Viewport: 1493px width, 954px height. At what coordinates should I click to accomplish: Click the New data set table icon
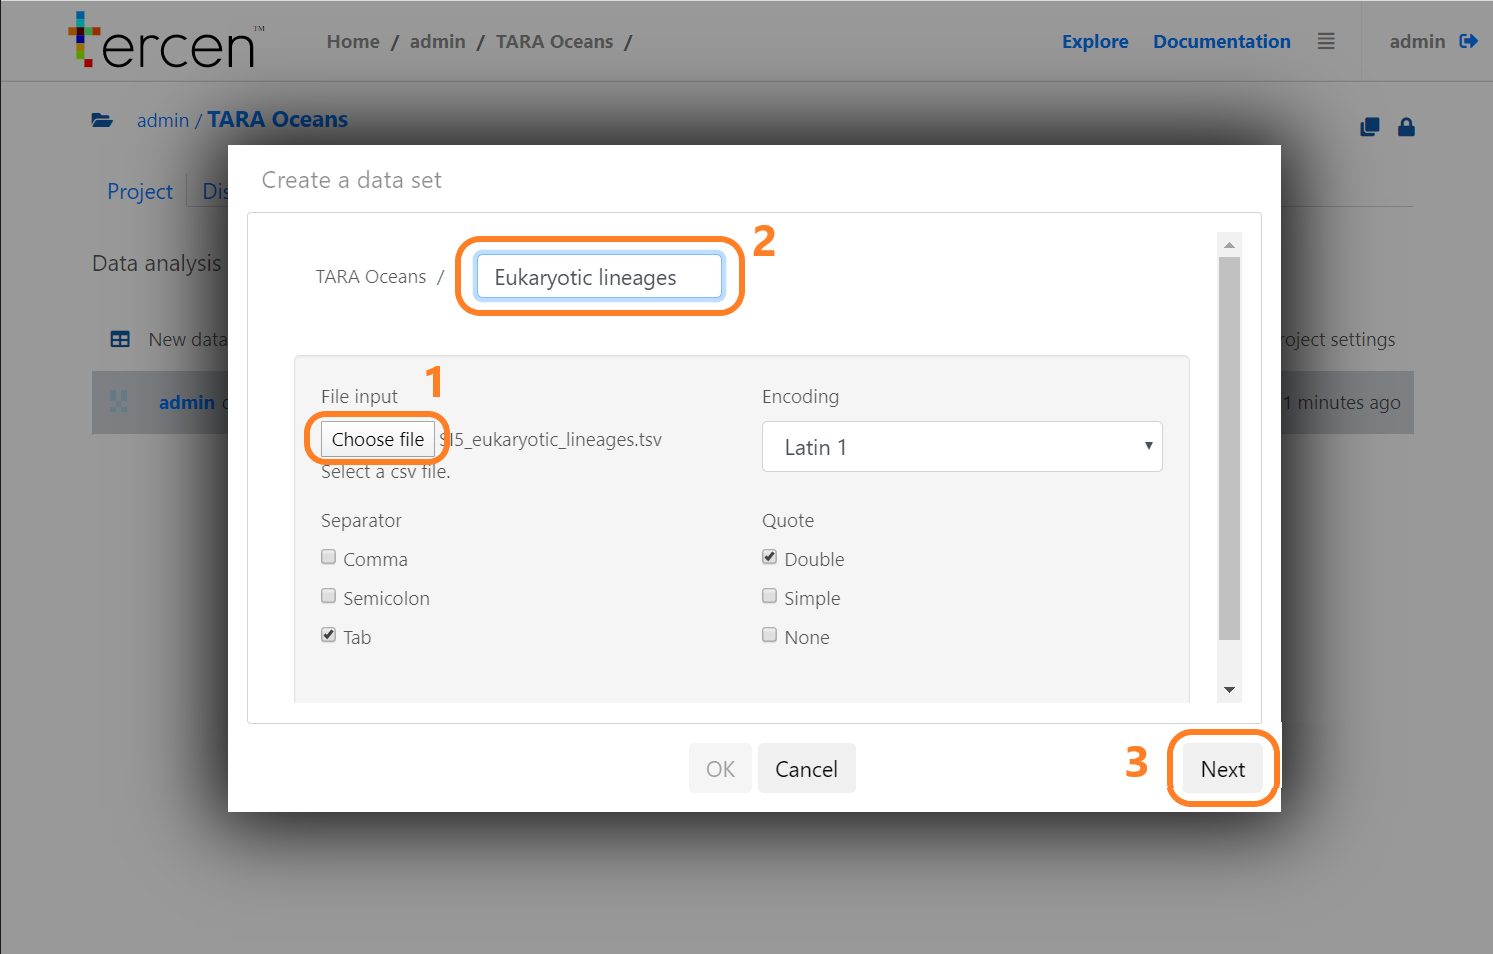120,339
